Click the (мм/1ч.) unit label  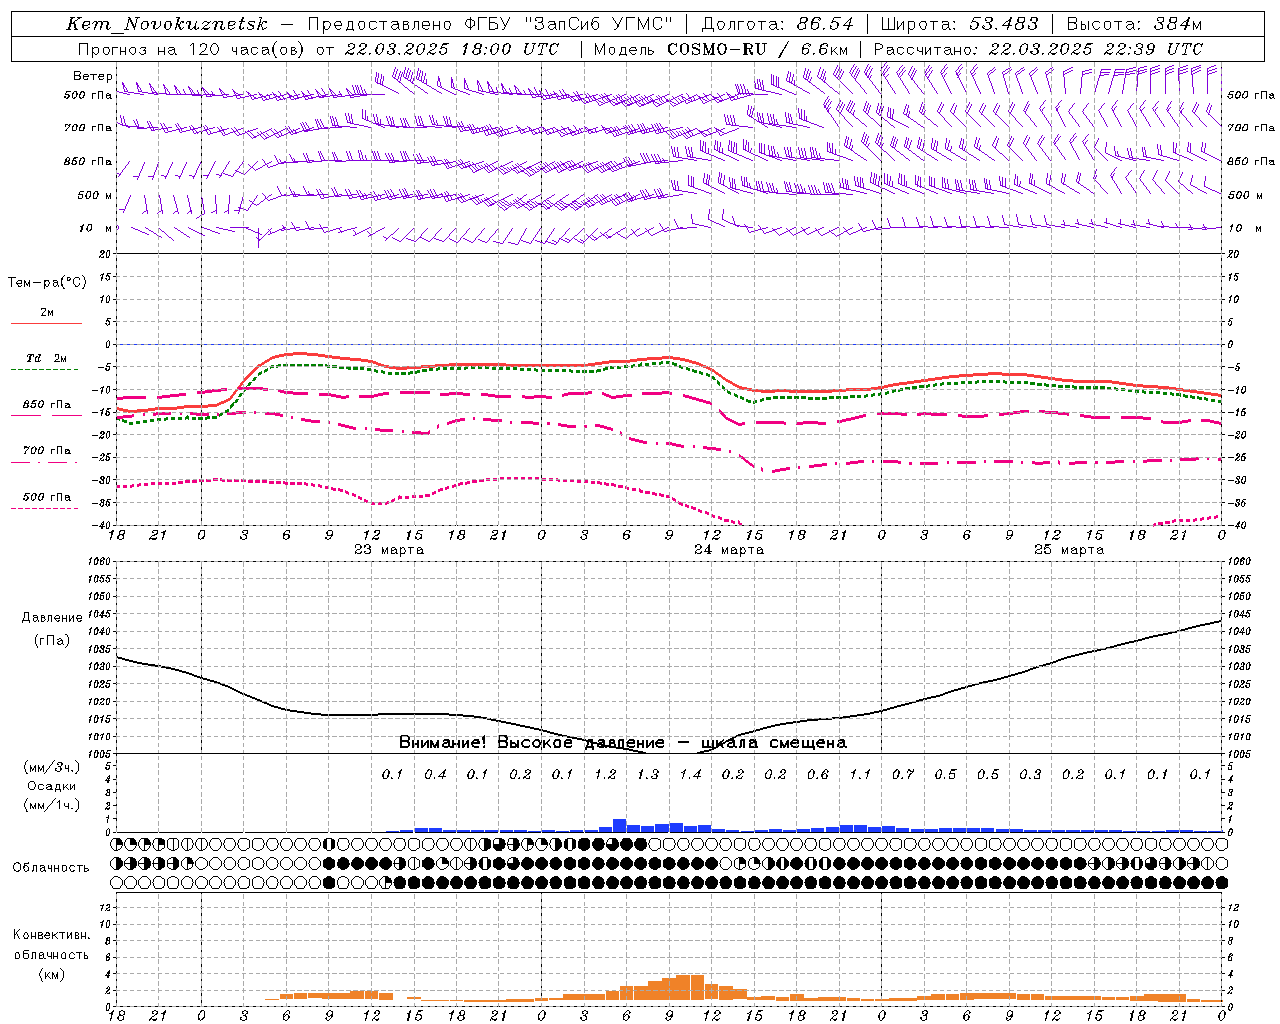(52, 805)
